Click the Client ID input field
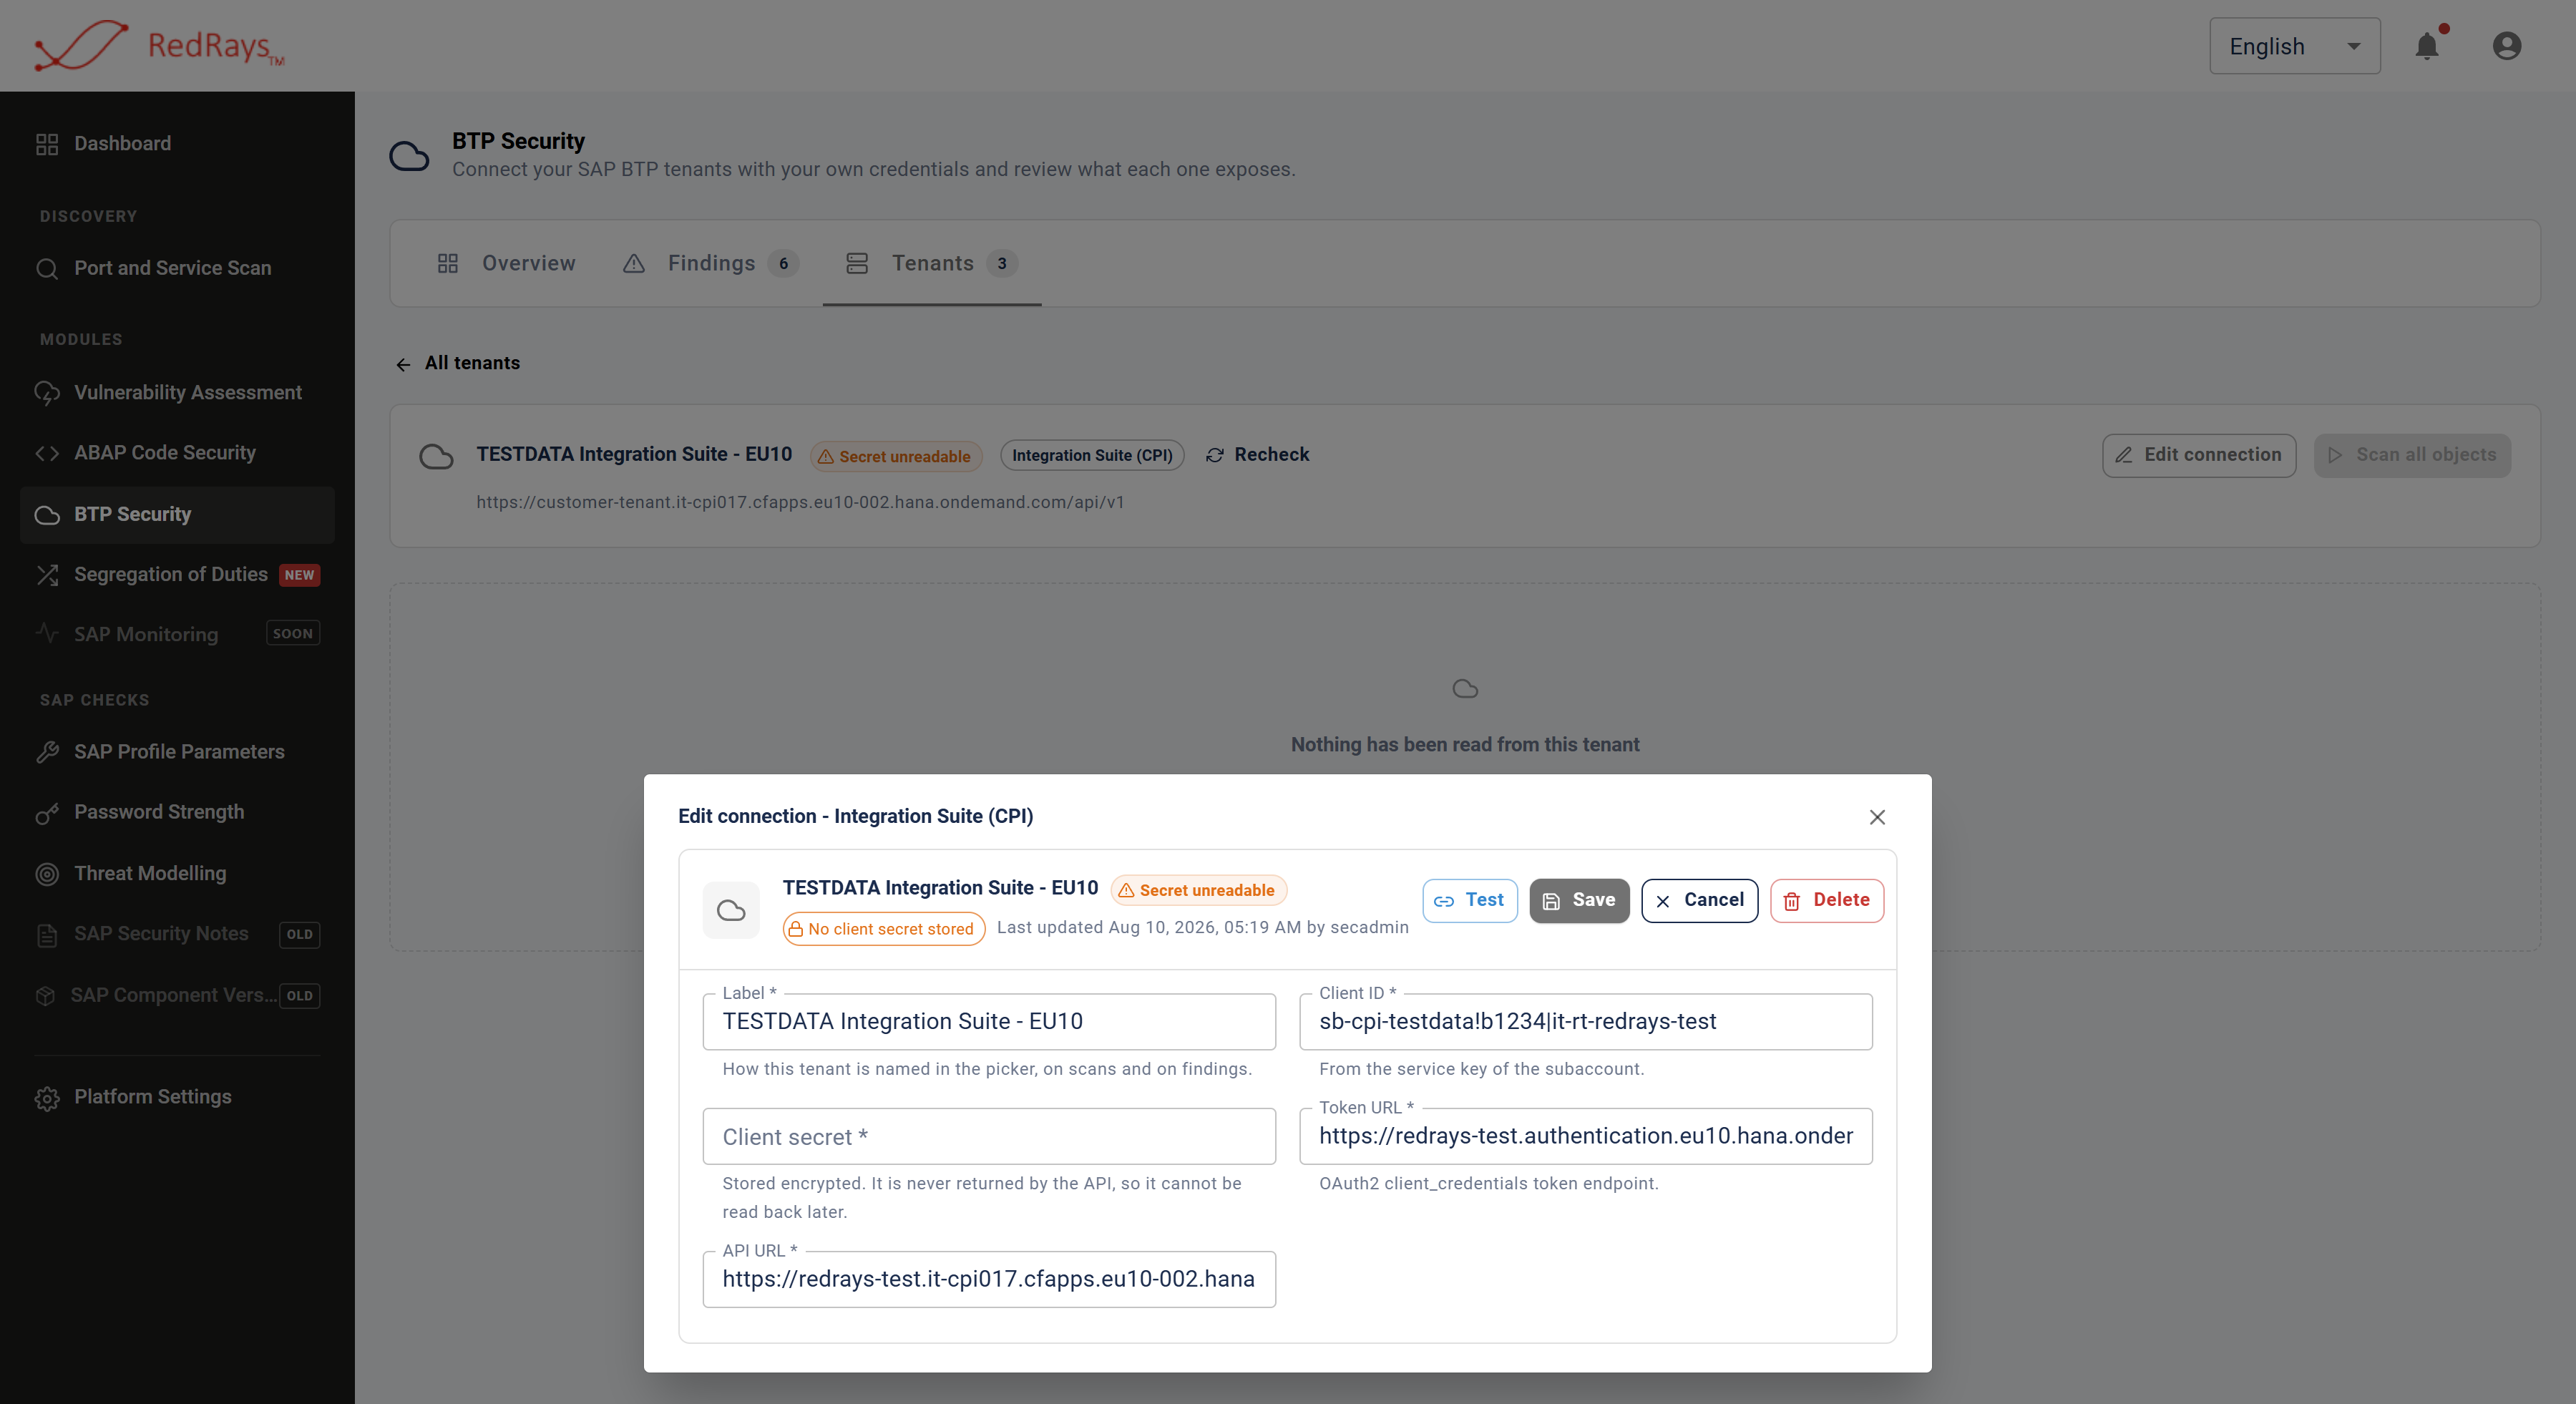The image size is (2576, 1404). click(x=1585, y=1021)
